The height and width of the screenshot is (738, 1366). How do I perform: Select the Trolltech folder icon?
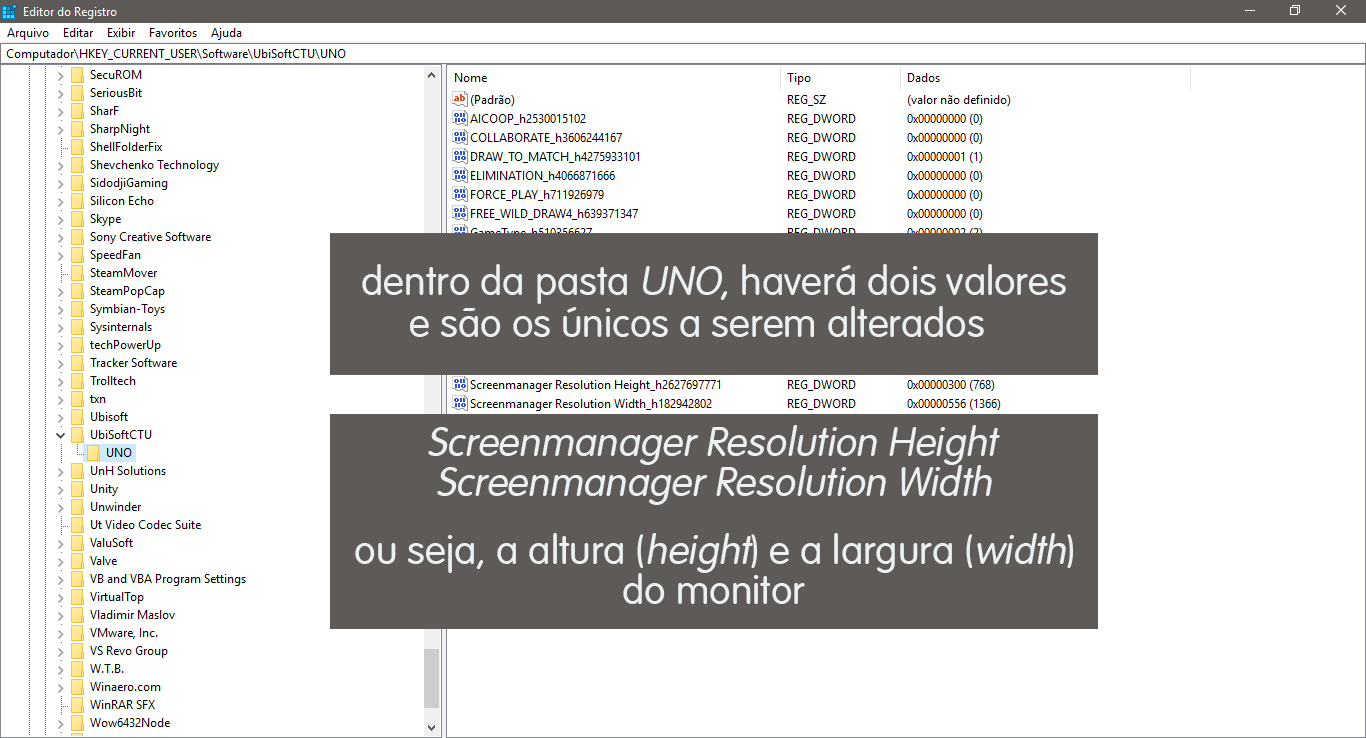(x=77, y=381)
